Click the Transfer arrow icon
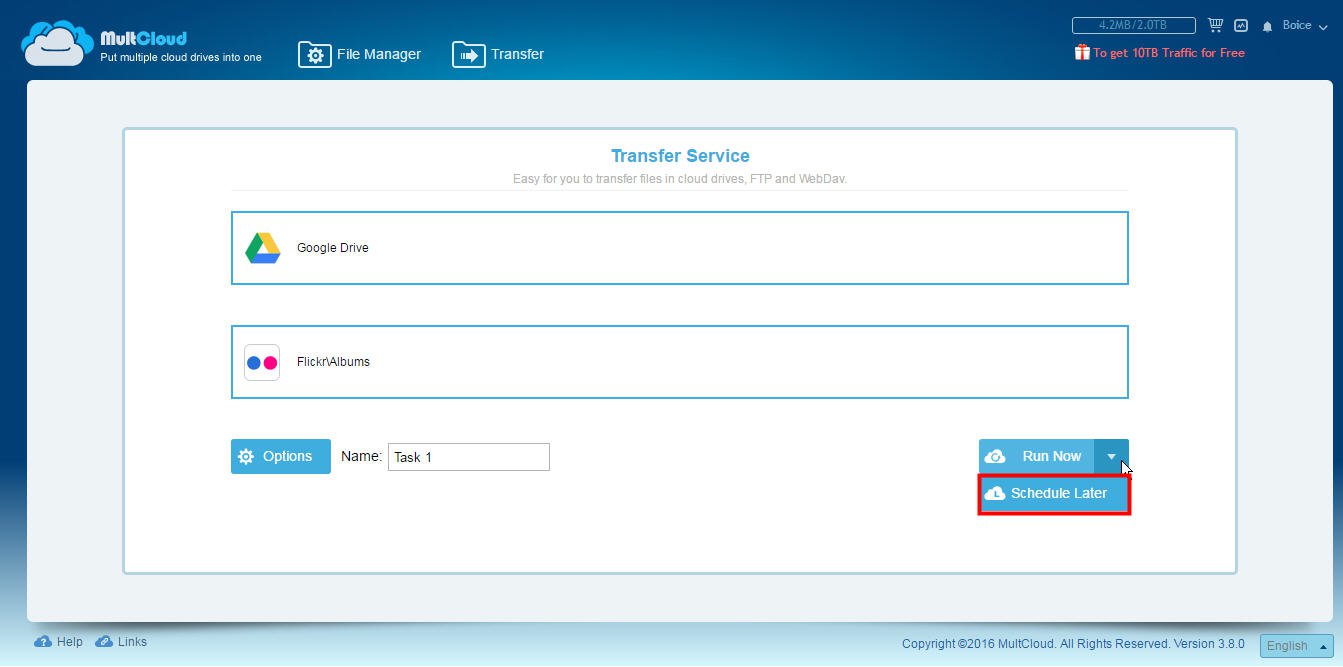Image resolution: width=1343 pixels, height=667 pixels. (469, 55)
